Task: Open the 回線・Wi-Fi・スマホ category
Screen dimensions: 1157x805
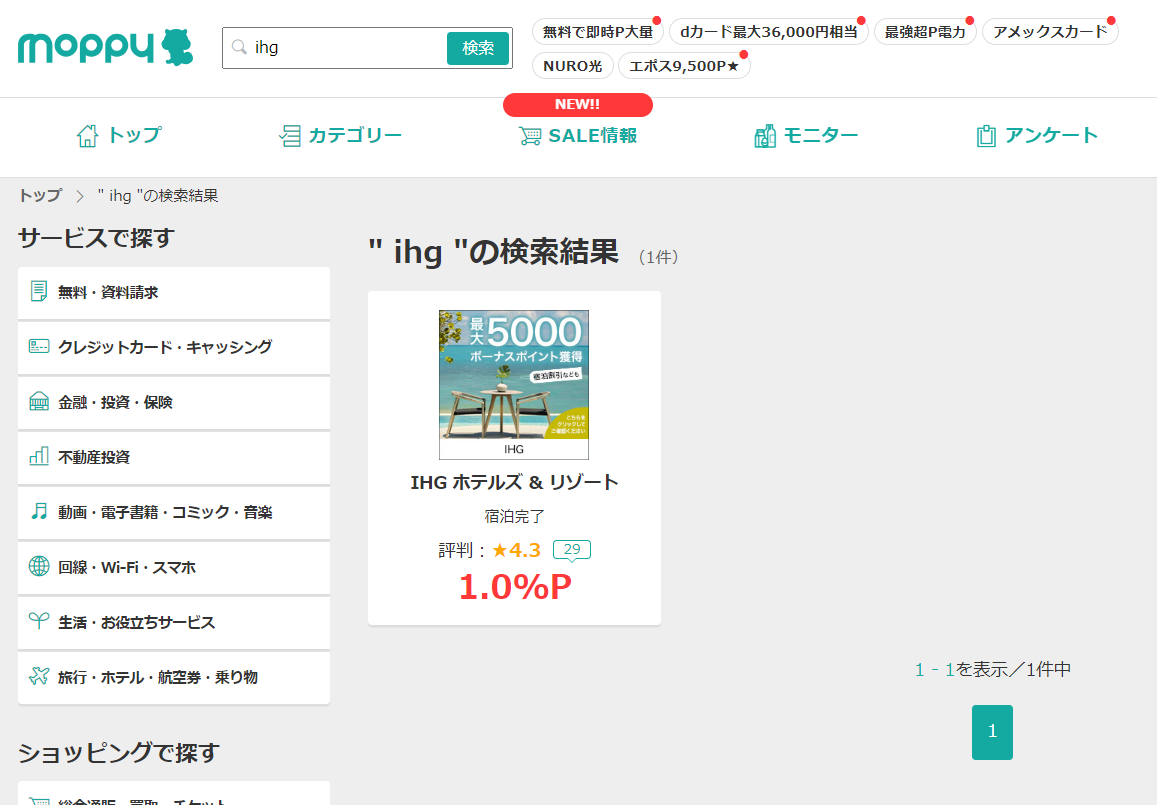Action: 173,567
